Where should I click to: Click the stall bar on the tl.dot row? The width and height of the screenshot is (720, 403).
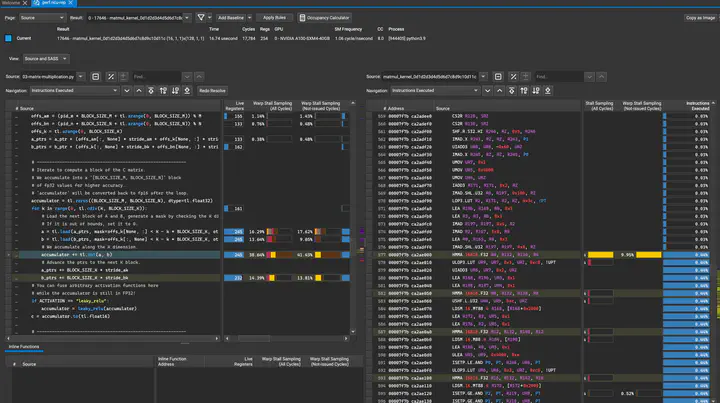tap(279, 255)
